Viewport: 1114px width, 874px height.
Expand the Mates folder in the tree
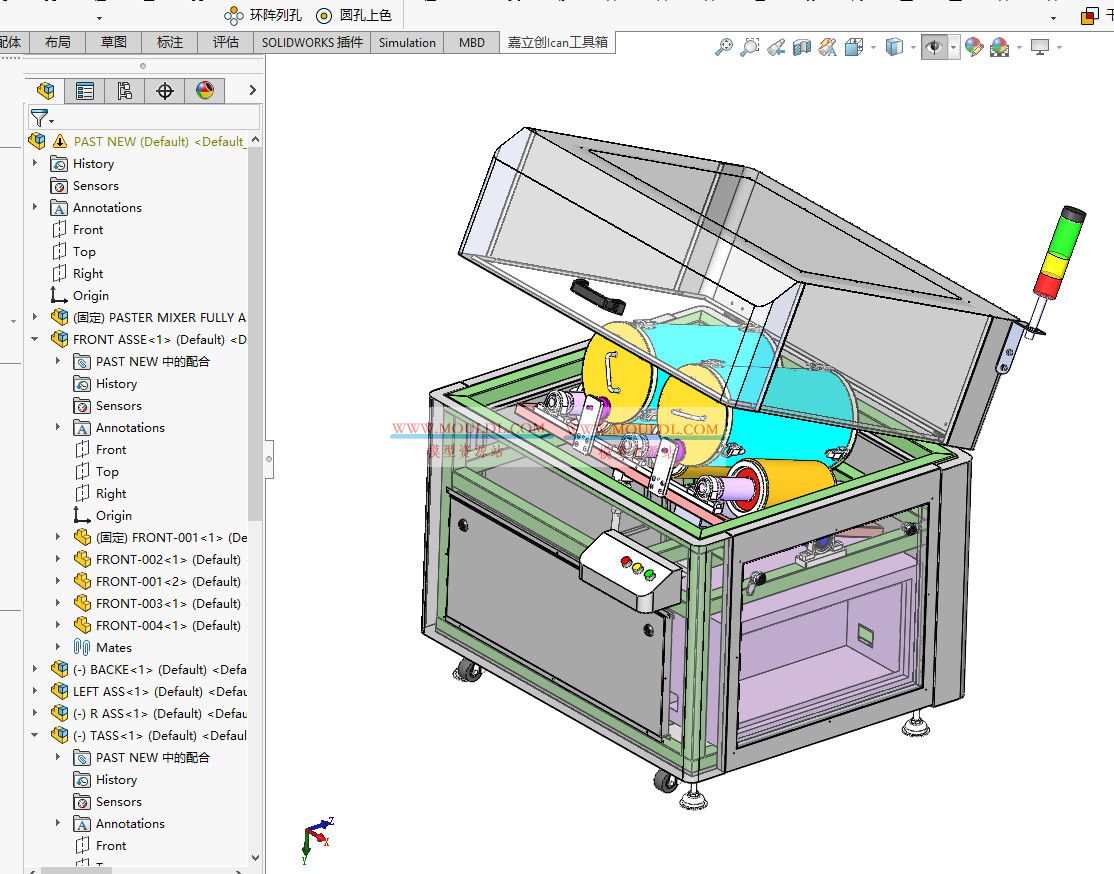60,647
